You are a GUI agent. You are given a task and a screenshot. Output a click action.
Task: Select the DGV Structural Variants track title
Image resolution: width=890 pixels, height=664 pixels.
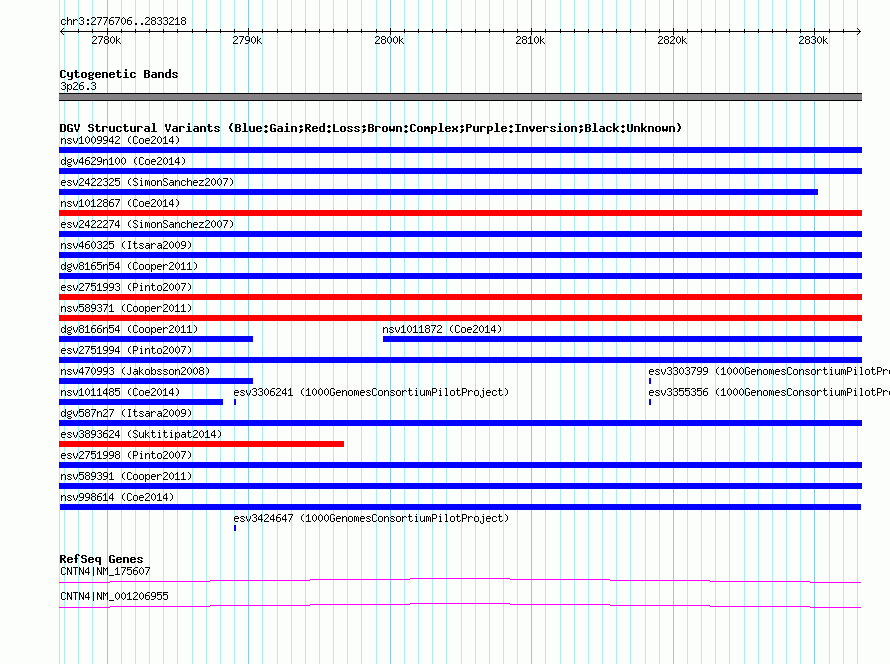coord(371,128)
